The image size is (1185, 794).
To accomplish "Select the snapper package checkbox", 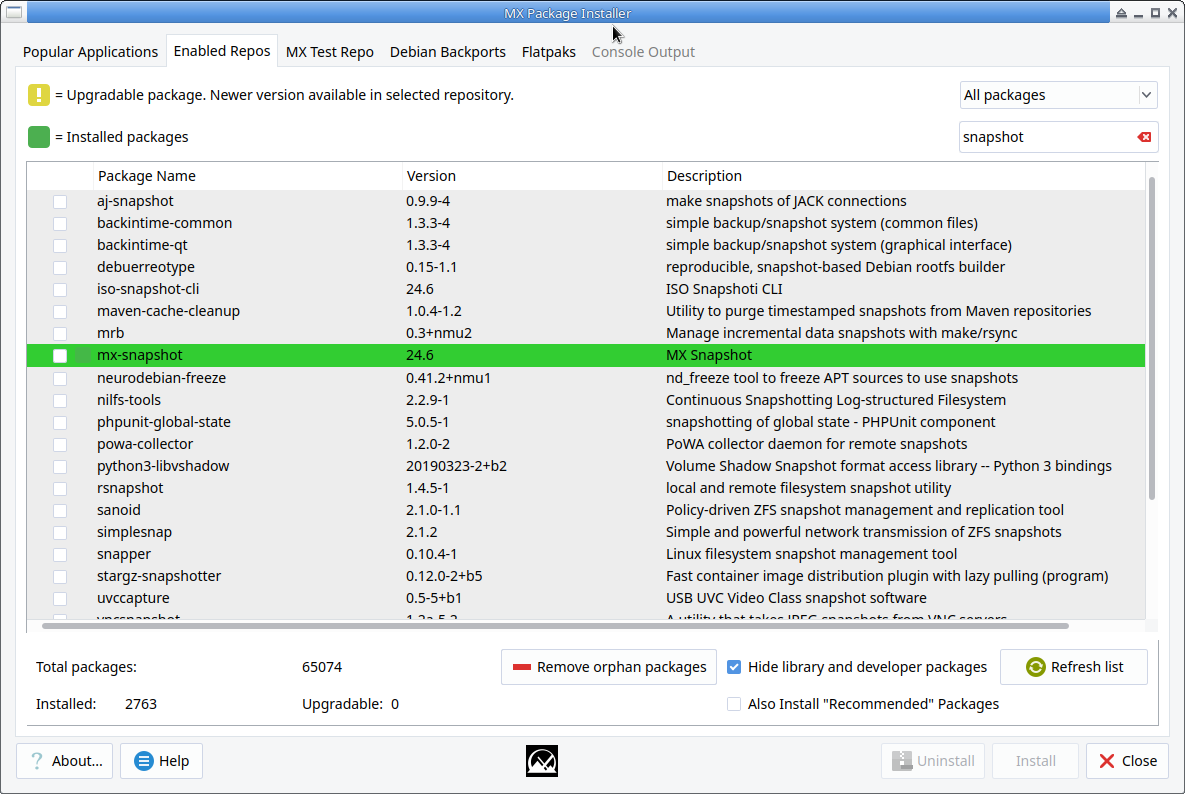I will point(60,555).
